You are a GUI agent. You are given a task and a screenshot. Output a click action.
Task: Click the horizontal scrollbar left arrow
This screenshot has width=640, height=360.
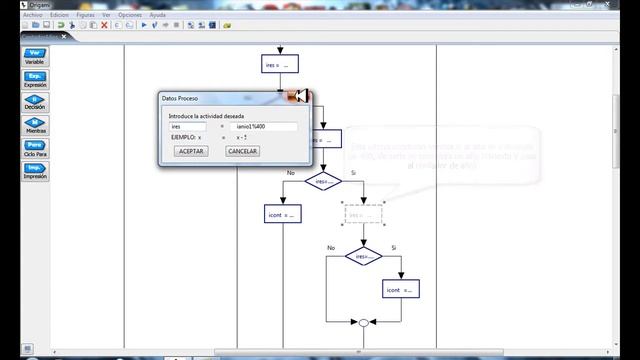54,352
